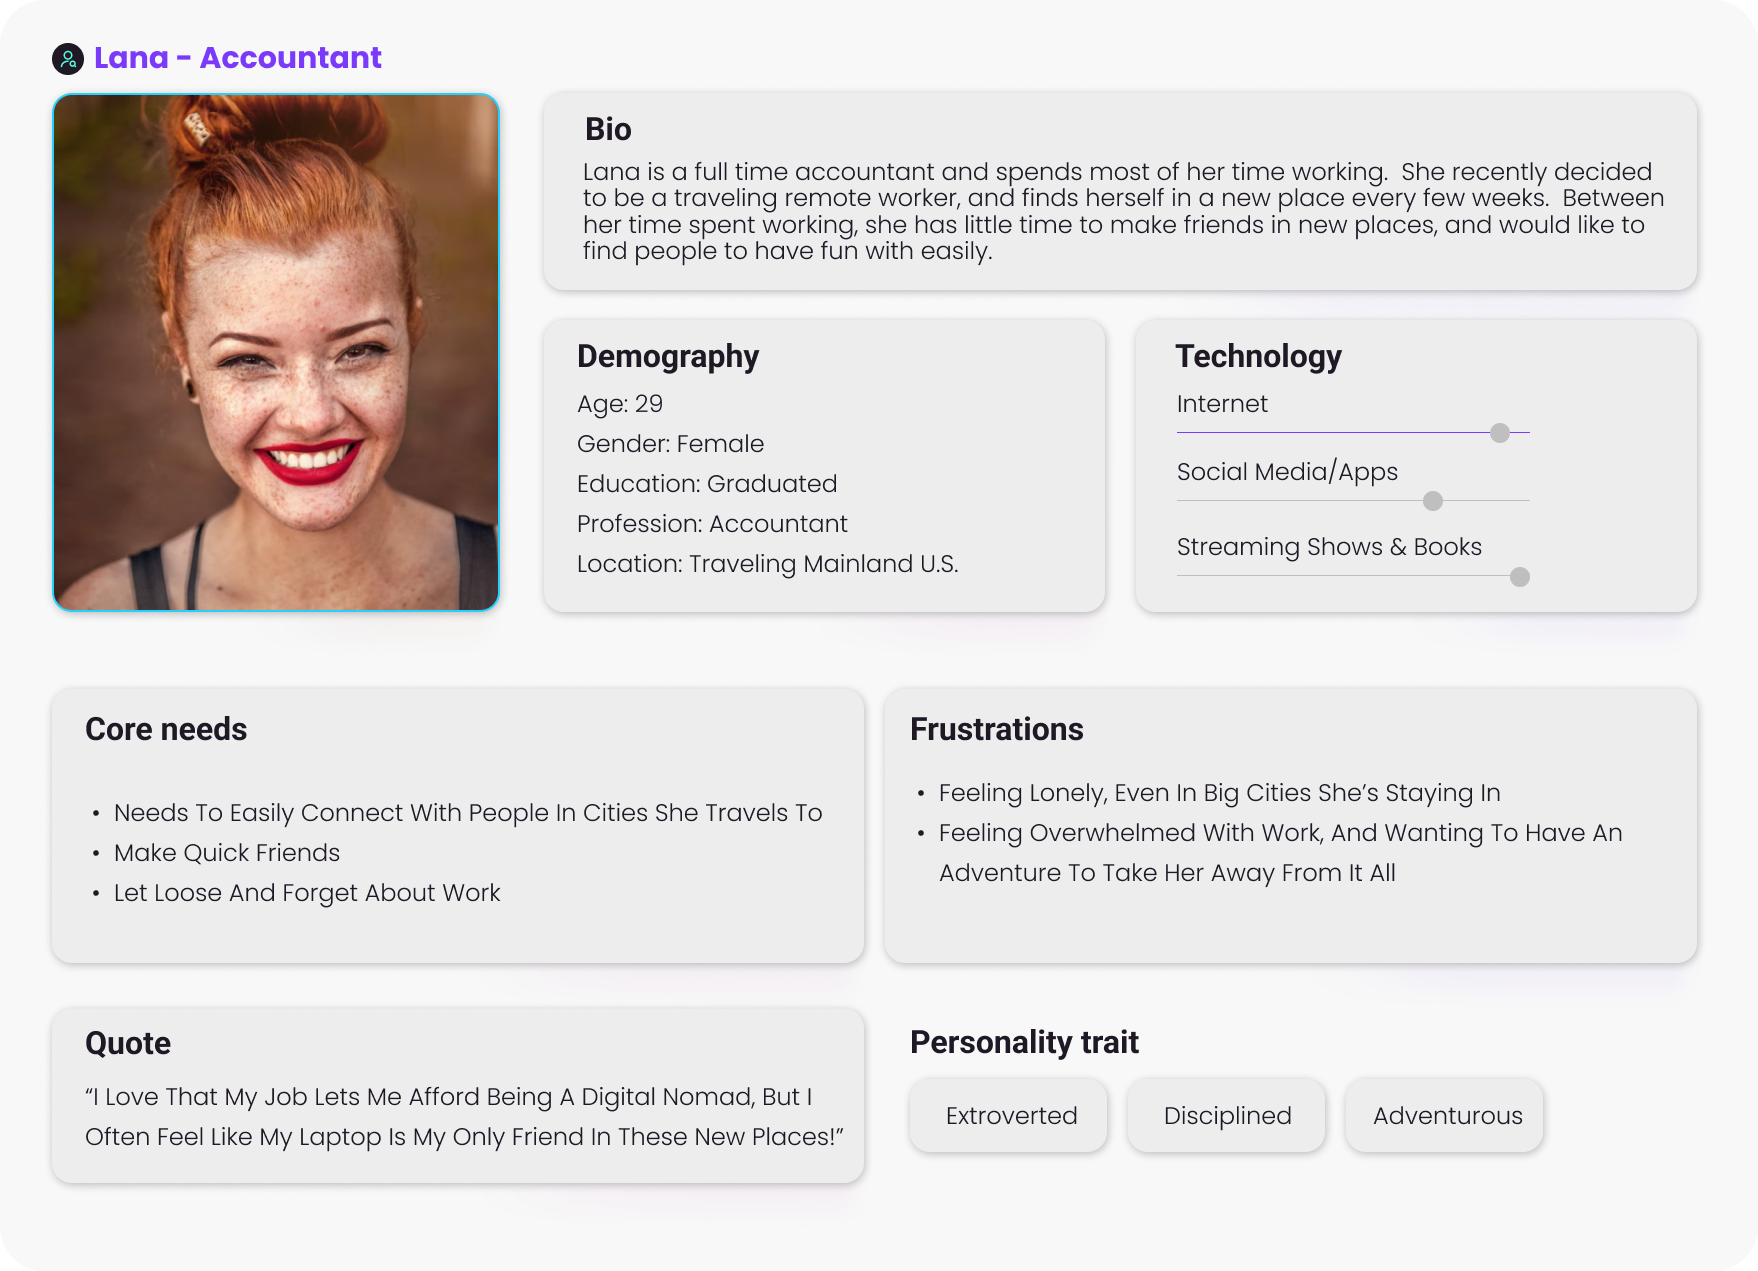Select the Demography heading
Screen dimensions: 1758x1271
(668, 356)
